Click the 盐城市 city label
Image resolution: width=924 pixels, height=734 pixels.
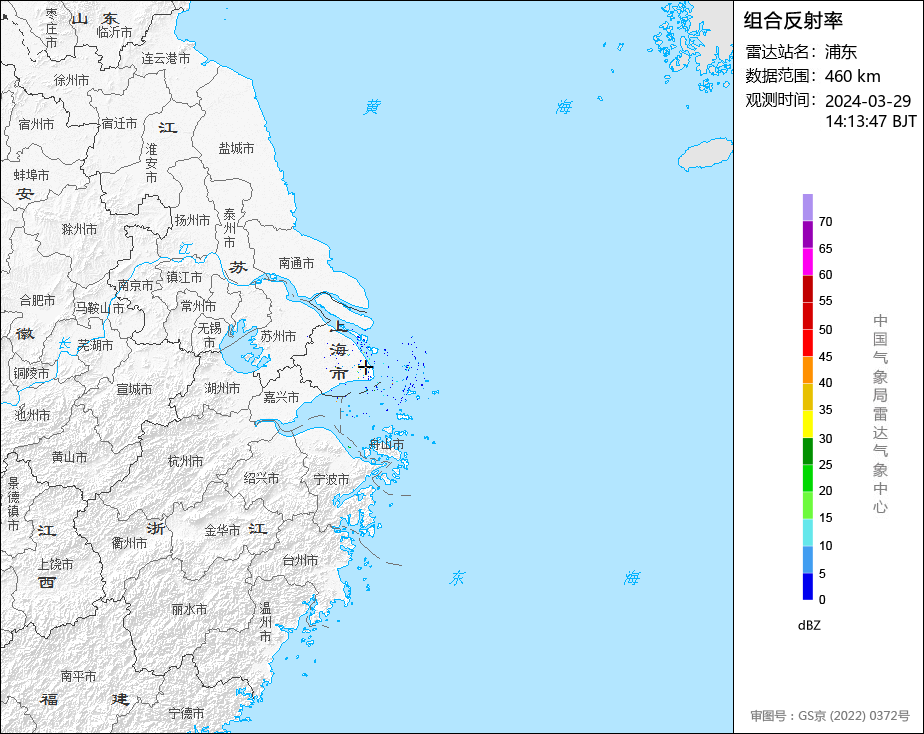236,148
